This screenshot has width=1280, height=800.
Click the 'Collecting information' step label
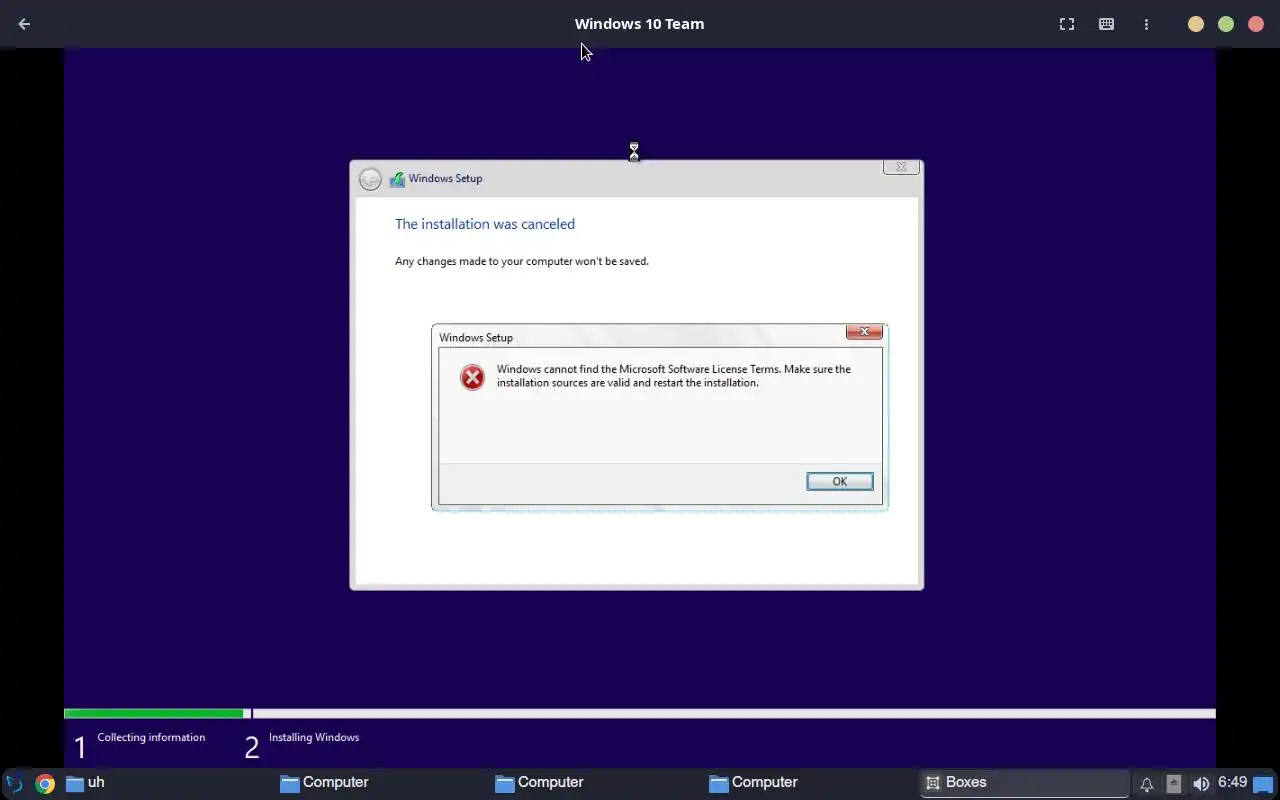click(151, 737)
